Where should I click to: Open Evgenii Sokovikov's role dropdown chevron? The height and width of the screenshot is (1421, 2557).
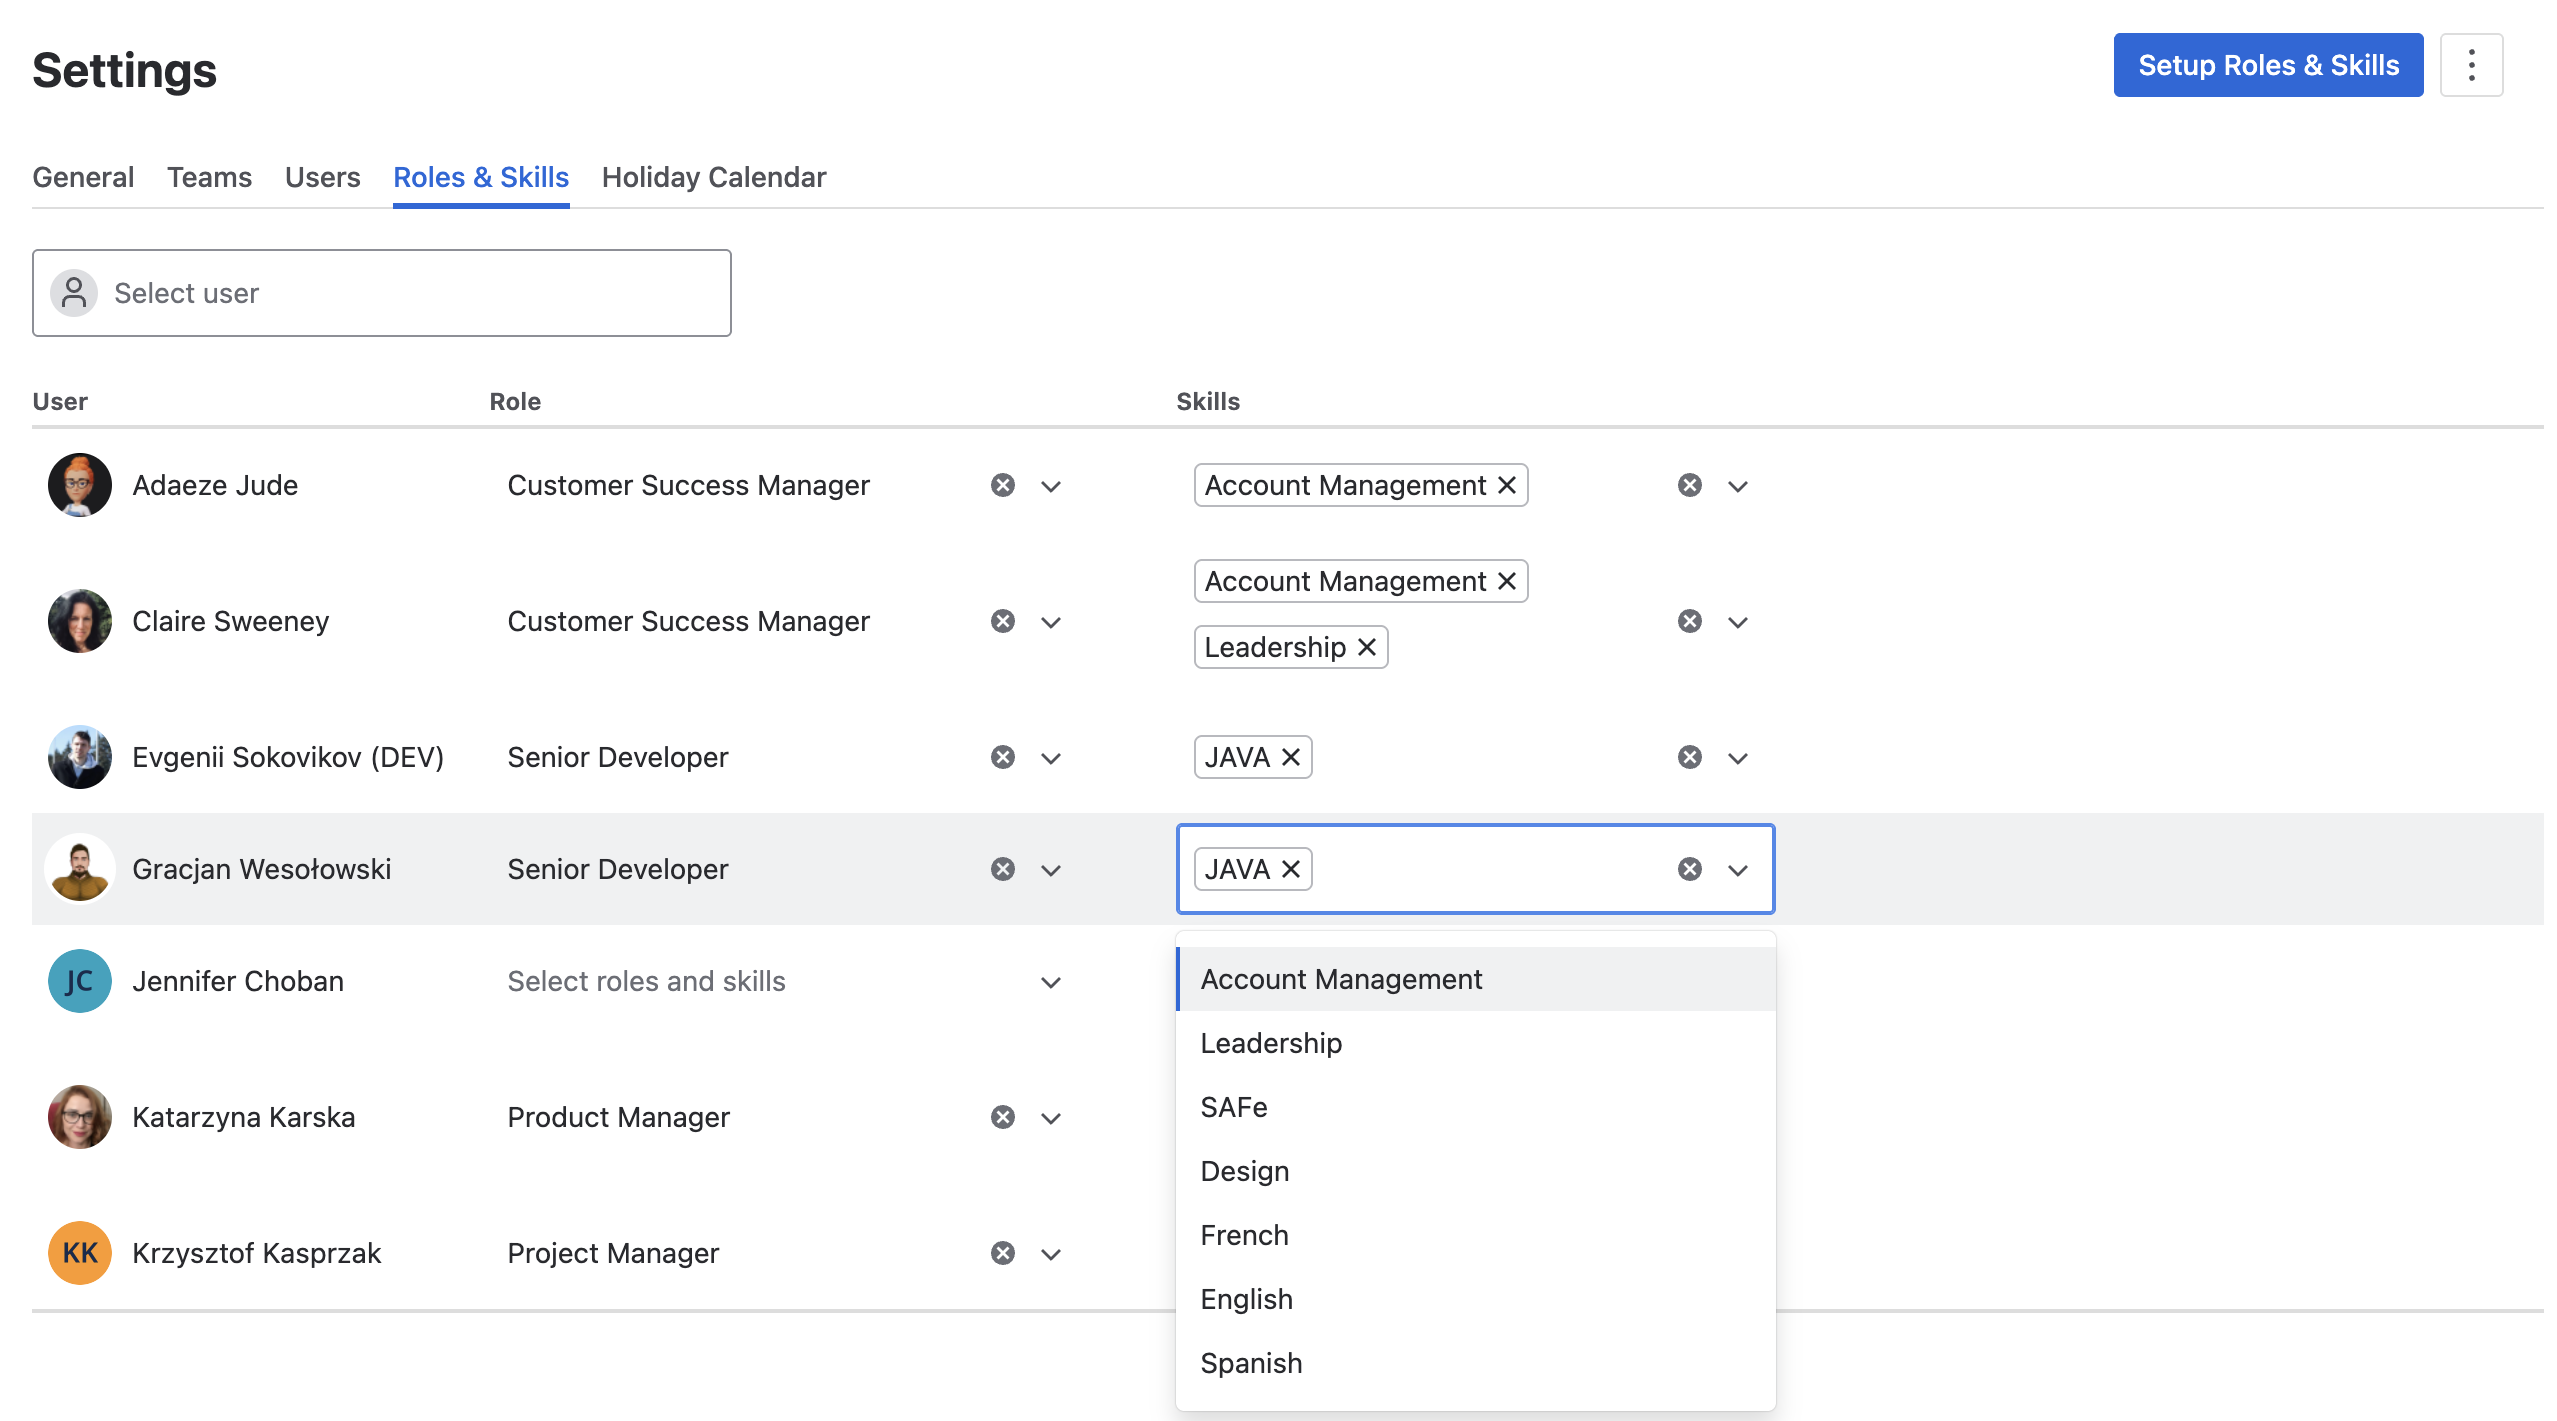point(1050,758)
